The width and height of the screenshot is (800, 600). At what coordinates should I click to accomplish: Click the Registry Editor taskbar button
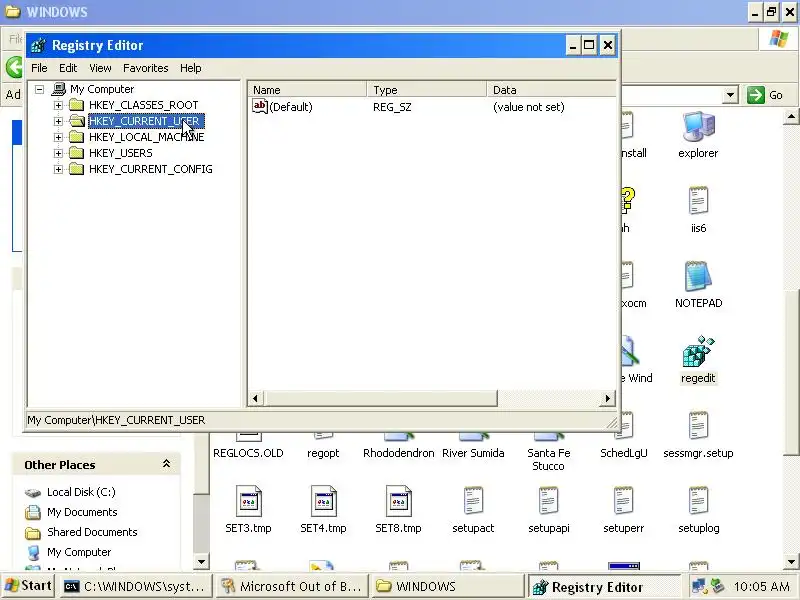click(x=604, y=587)
